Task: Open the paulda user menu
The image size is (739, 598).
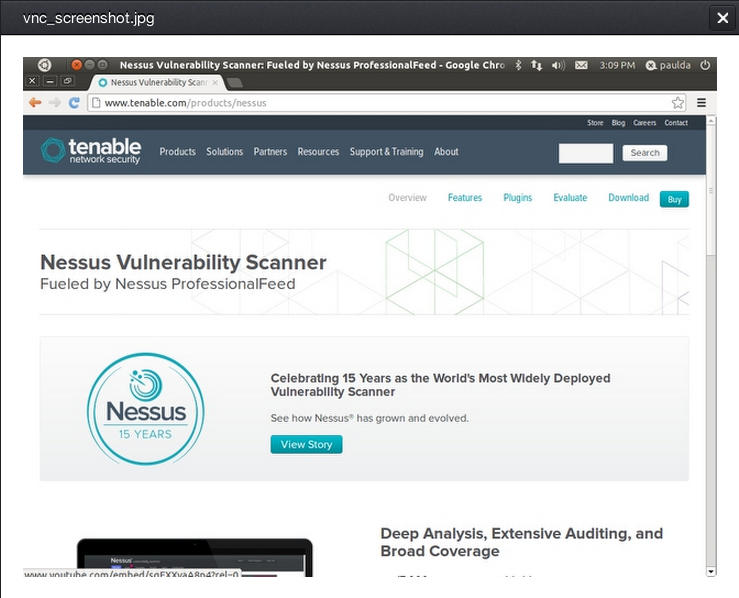Action: [x=668, y=65]
